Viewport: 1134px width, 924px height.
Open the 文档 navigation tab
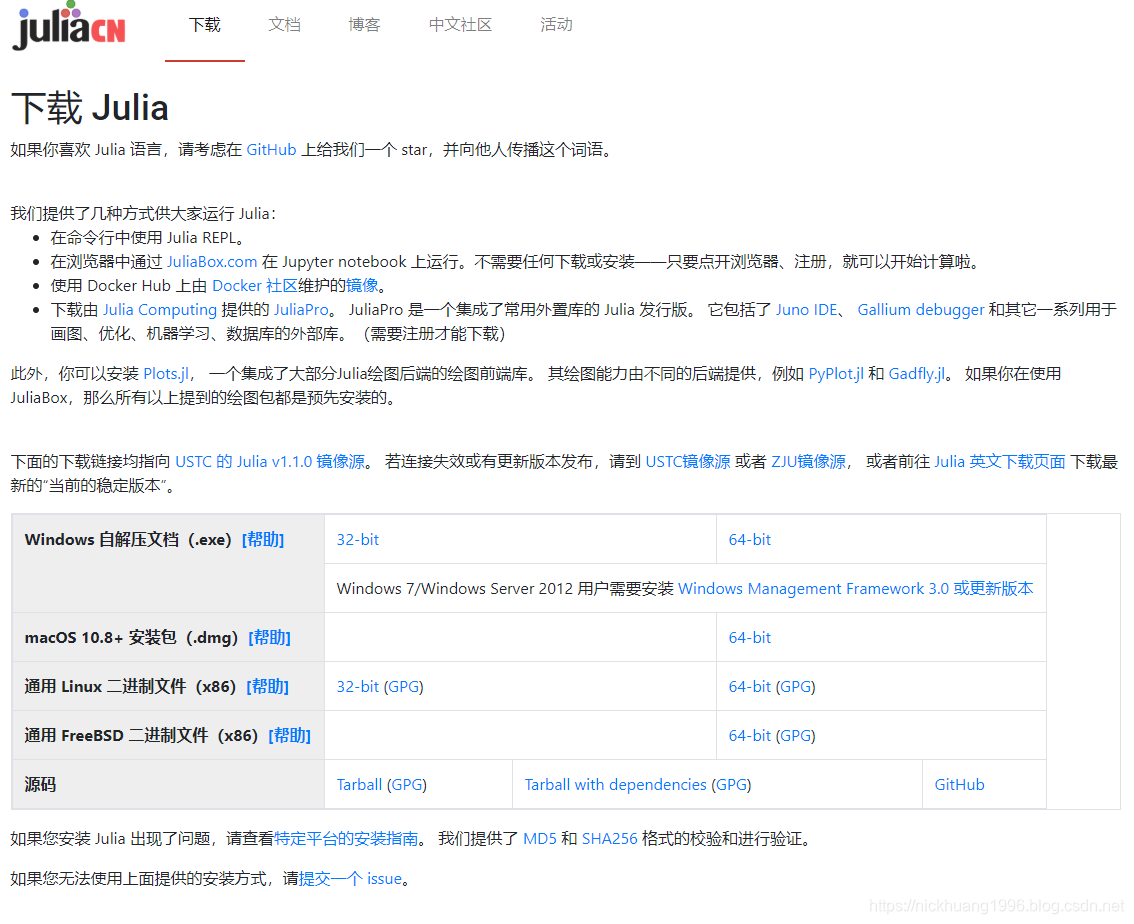tap(284, 25)
